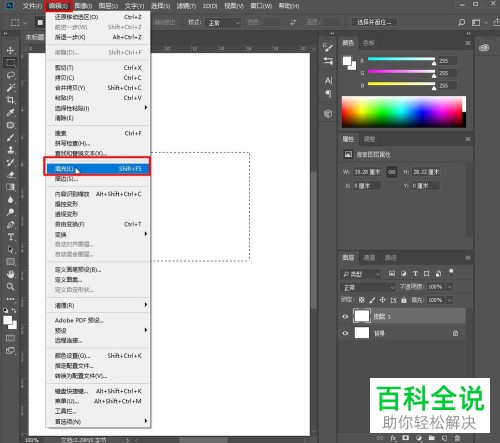The image size is (500, 443).
Task: Open the Color panel options menu
Action: 468,43
